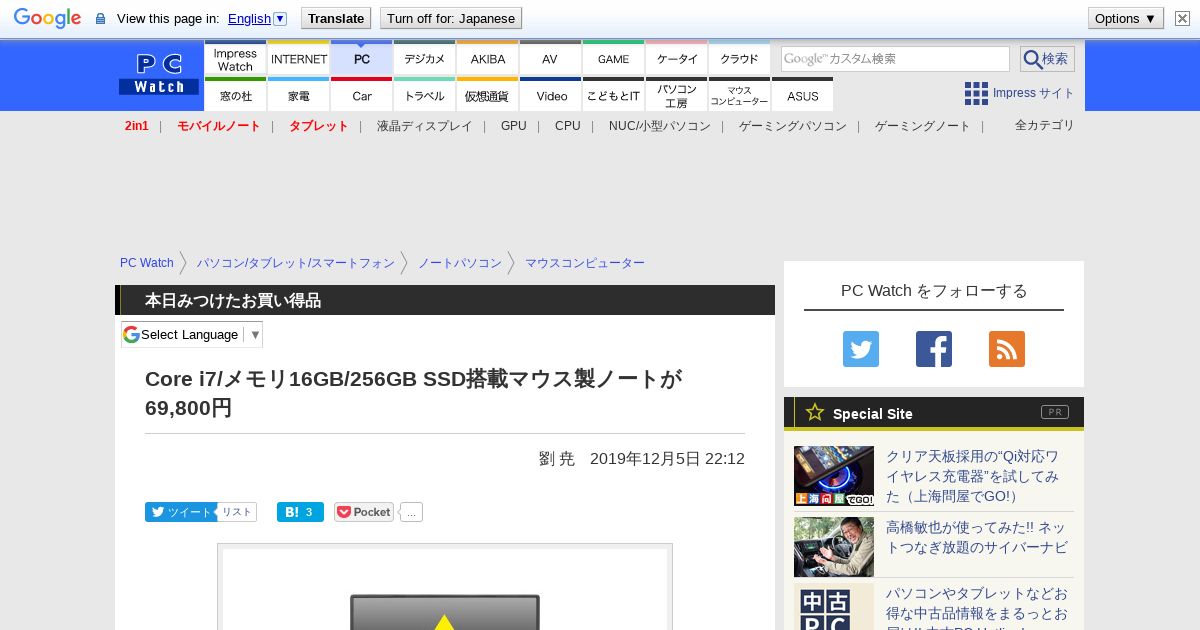This screenshot has width=1200, height=630.
Task: Open the トラベル tab
Action: click(x=425, y=95)
